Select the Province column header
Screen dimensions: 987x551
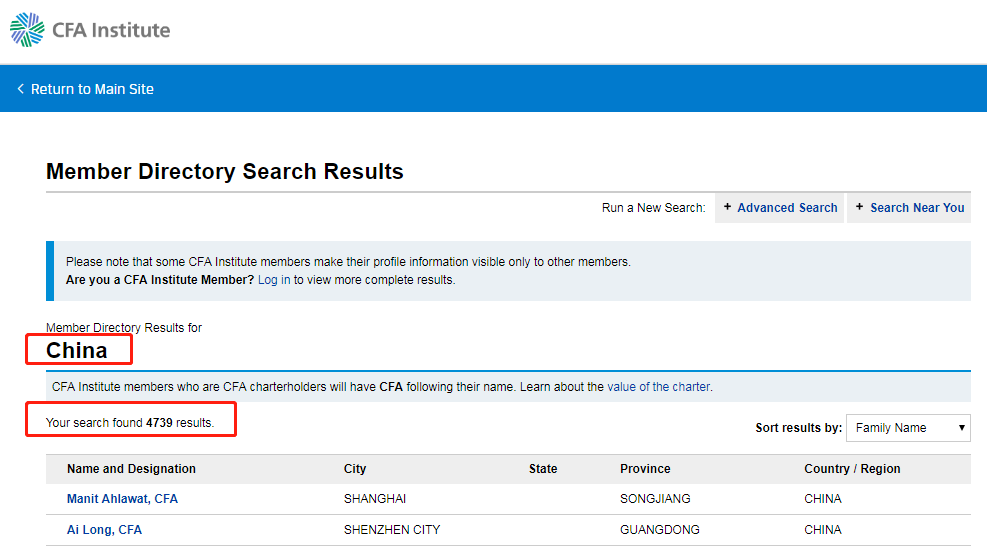point(645,469)
